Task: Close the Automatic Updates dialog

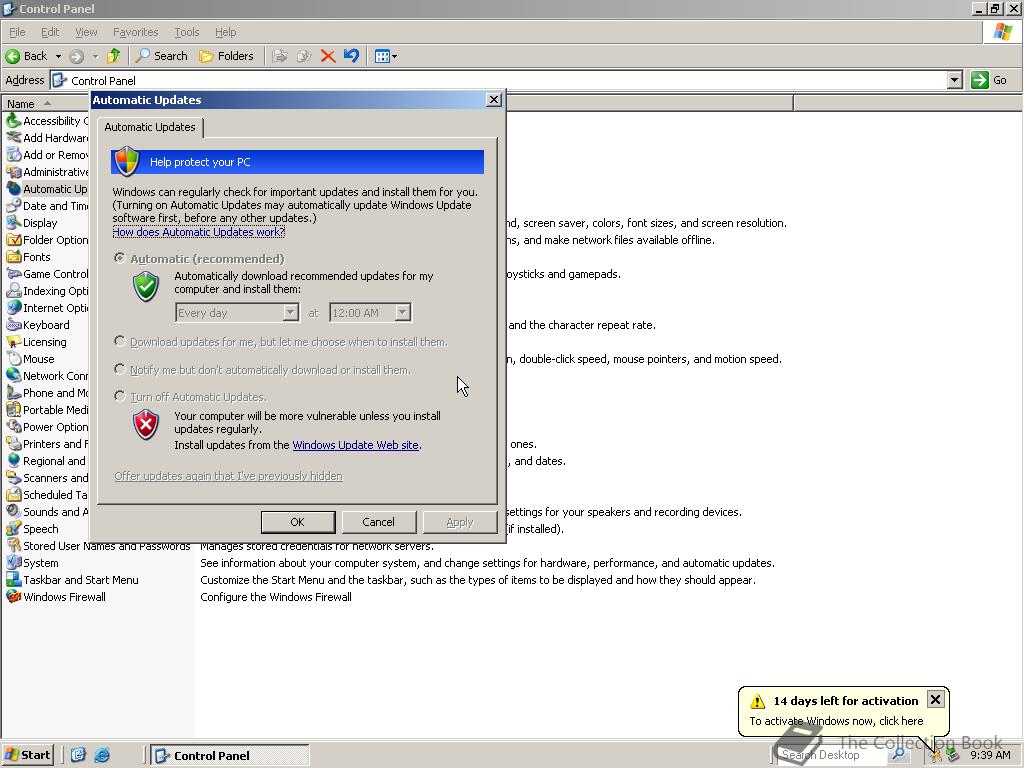Action: tap(494, 99)
